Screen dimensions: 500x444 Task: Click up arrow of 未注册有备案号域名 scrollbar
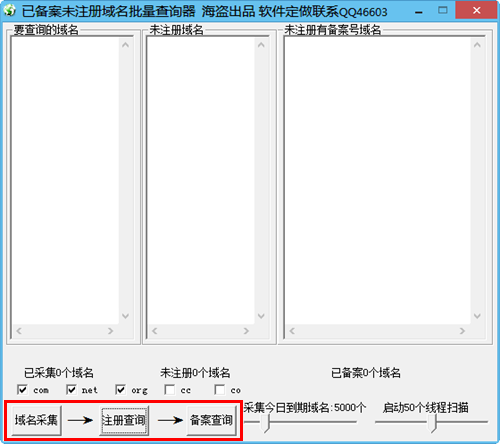[477, 45]
